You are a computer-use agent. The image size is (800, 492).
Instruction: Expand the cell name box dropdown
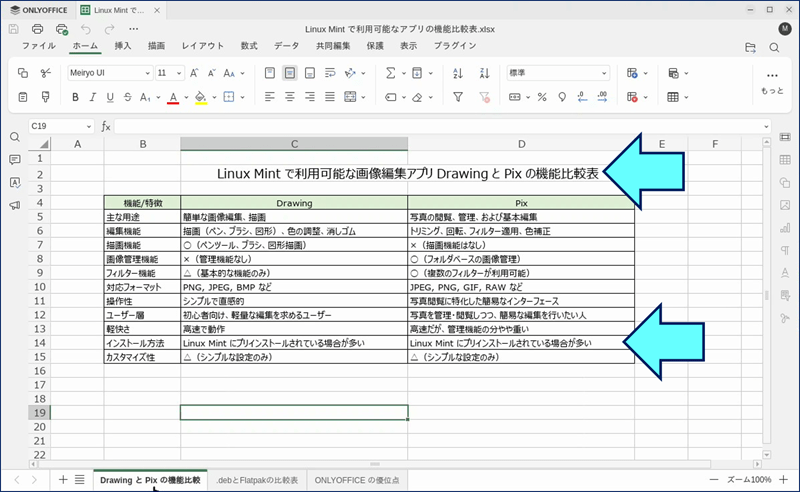(x=89, y=126)
